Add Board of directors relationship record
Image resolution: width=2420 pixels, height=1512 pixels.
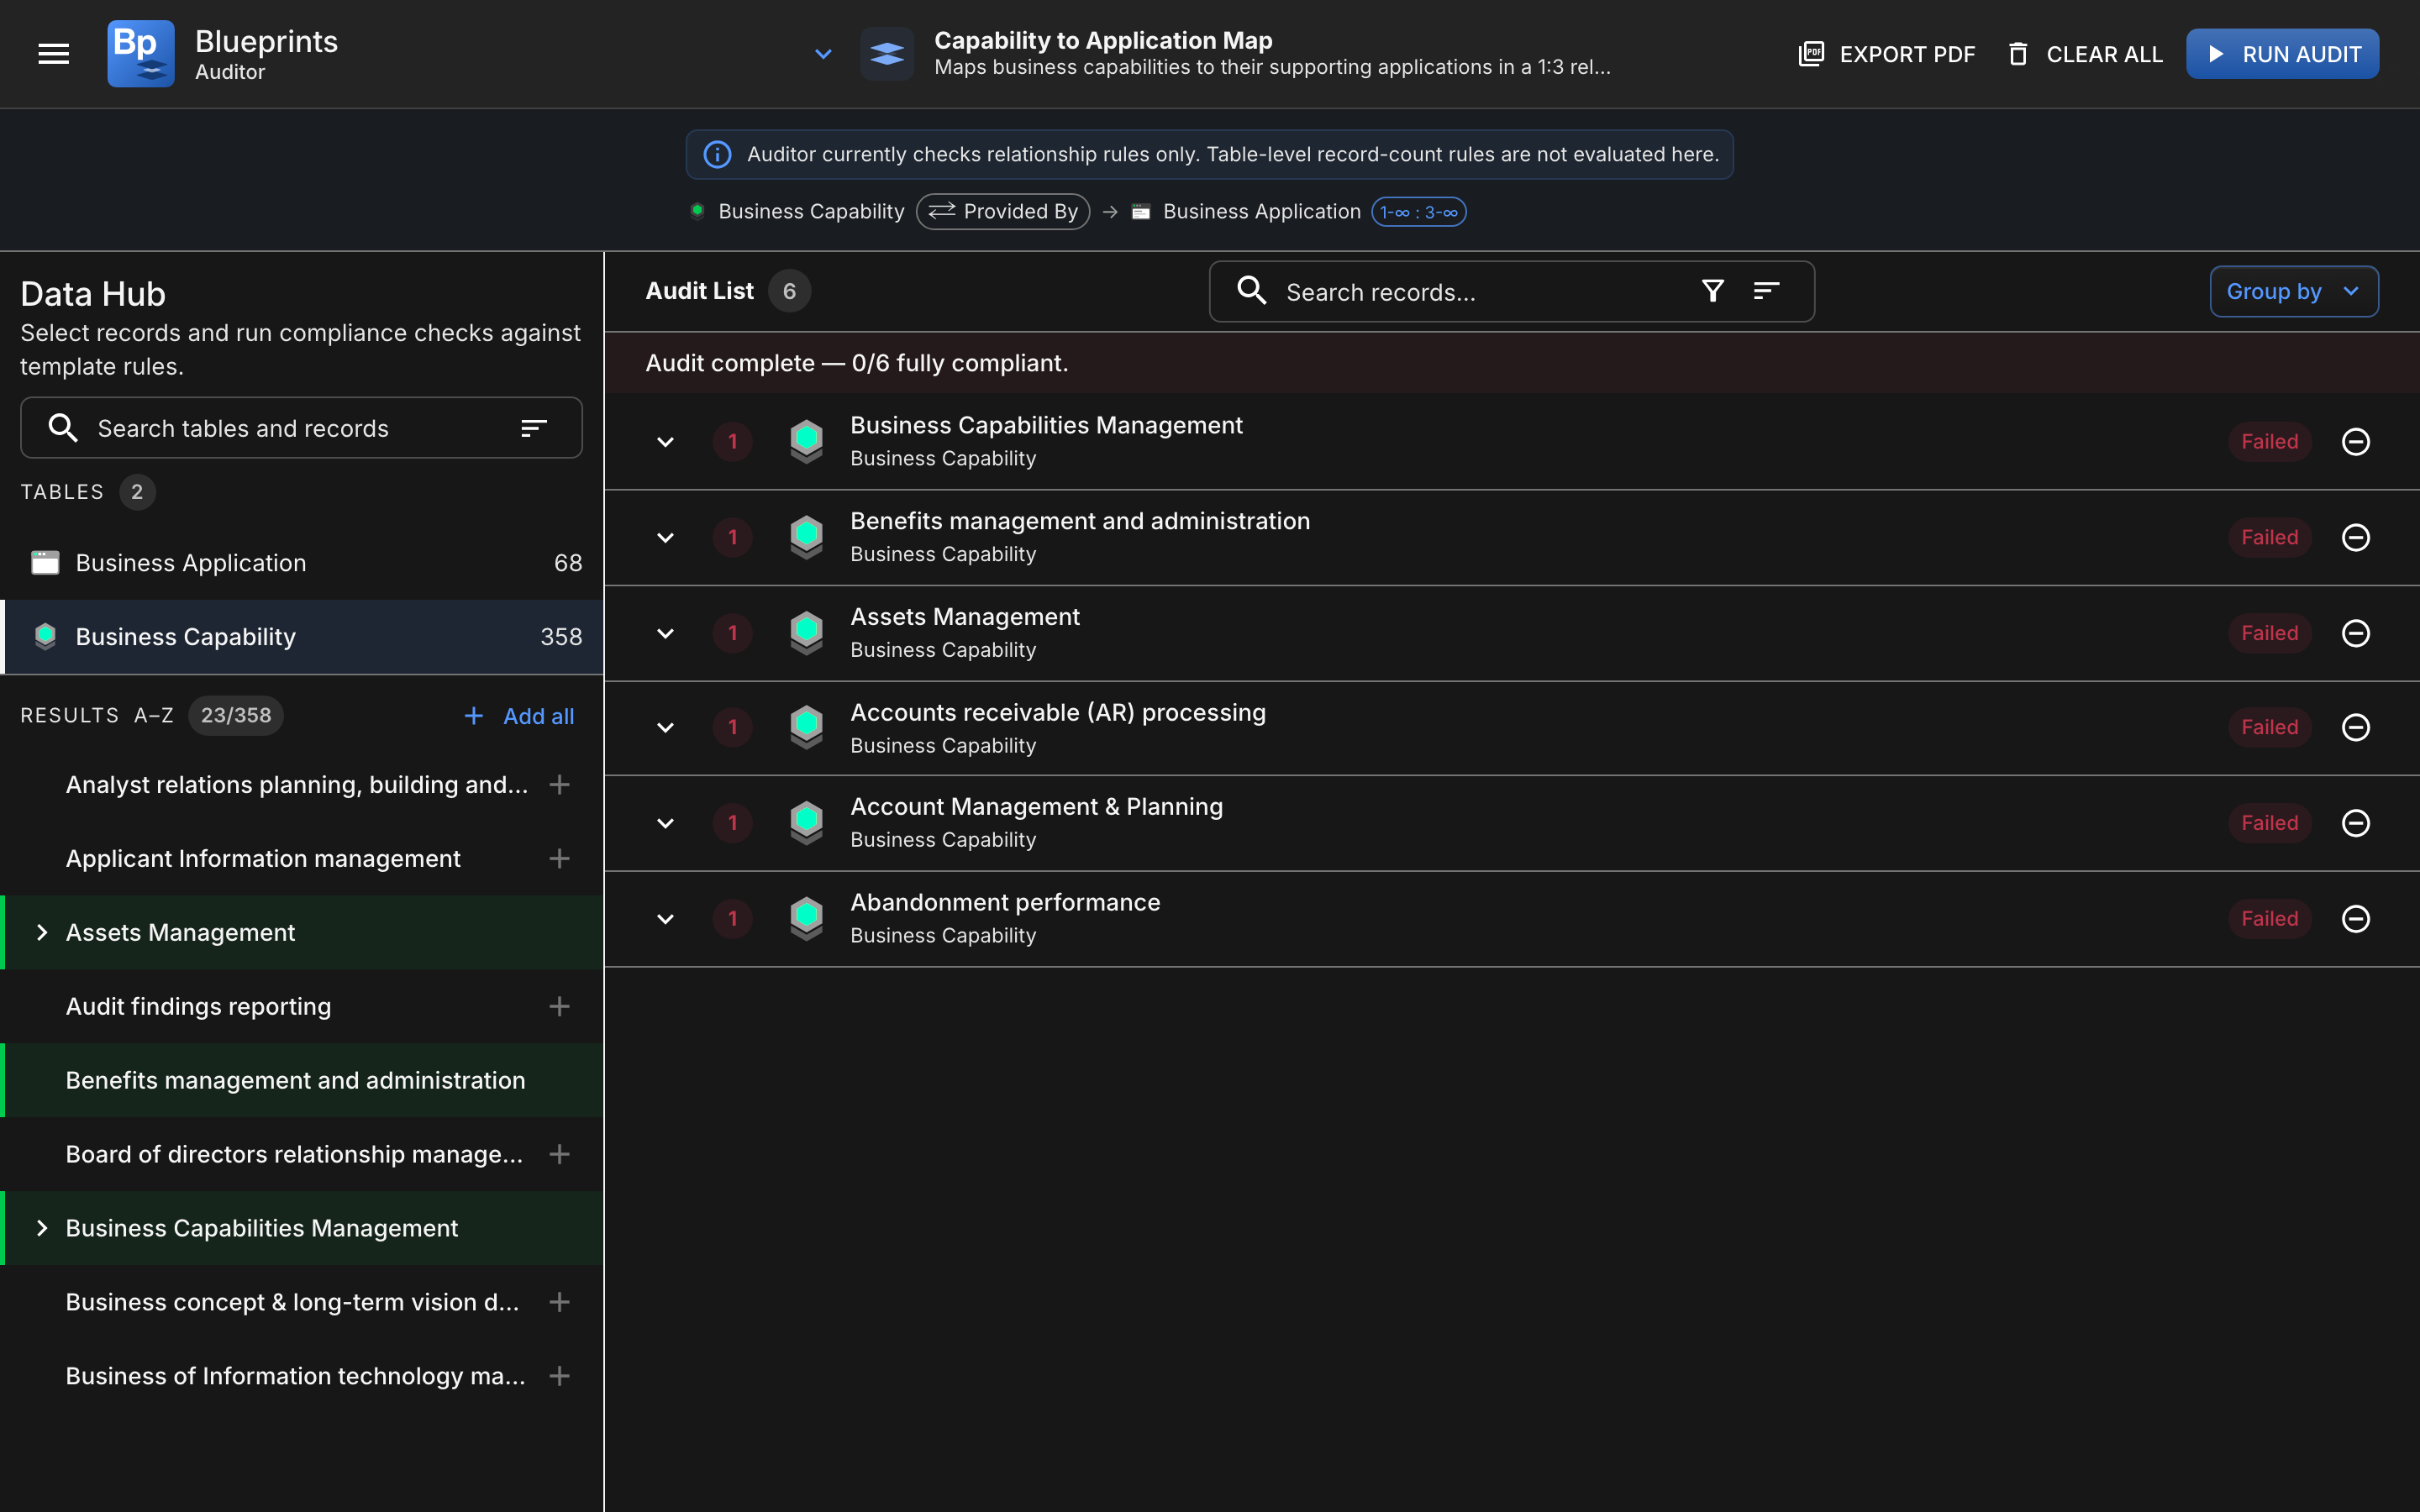(560, 1154)
